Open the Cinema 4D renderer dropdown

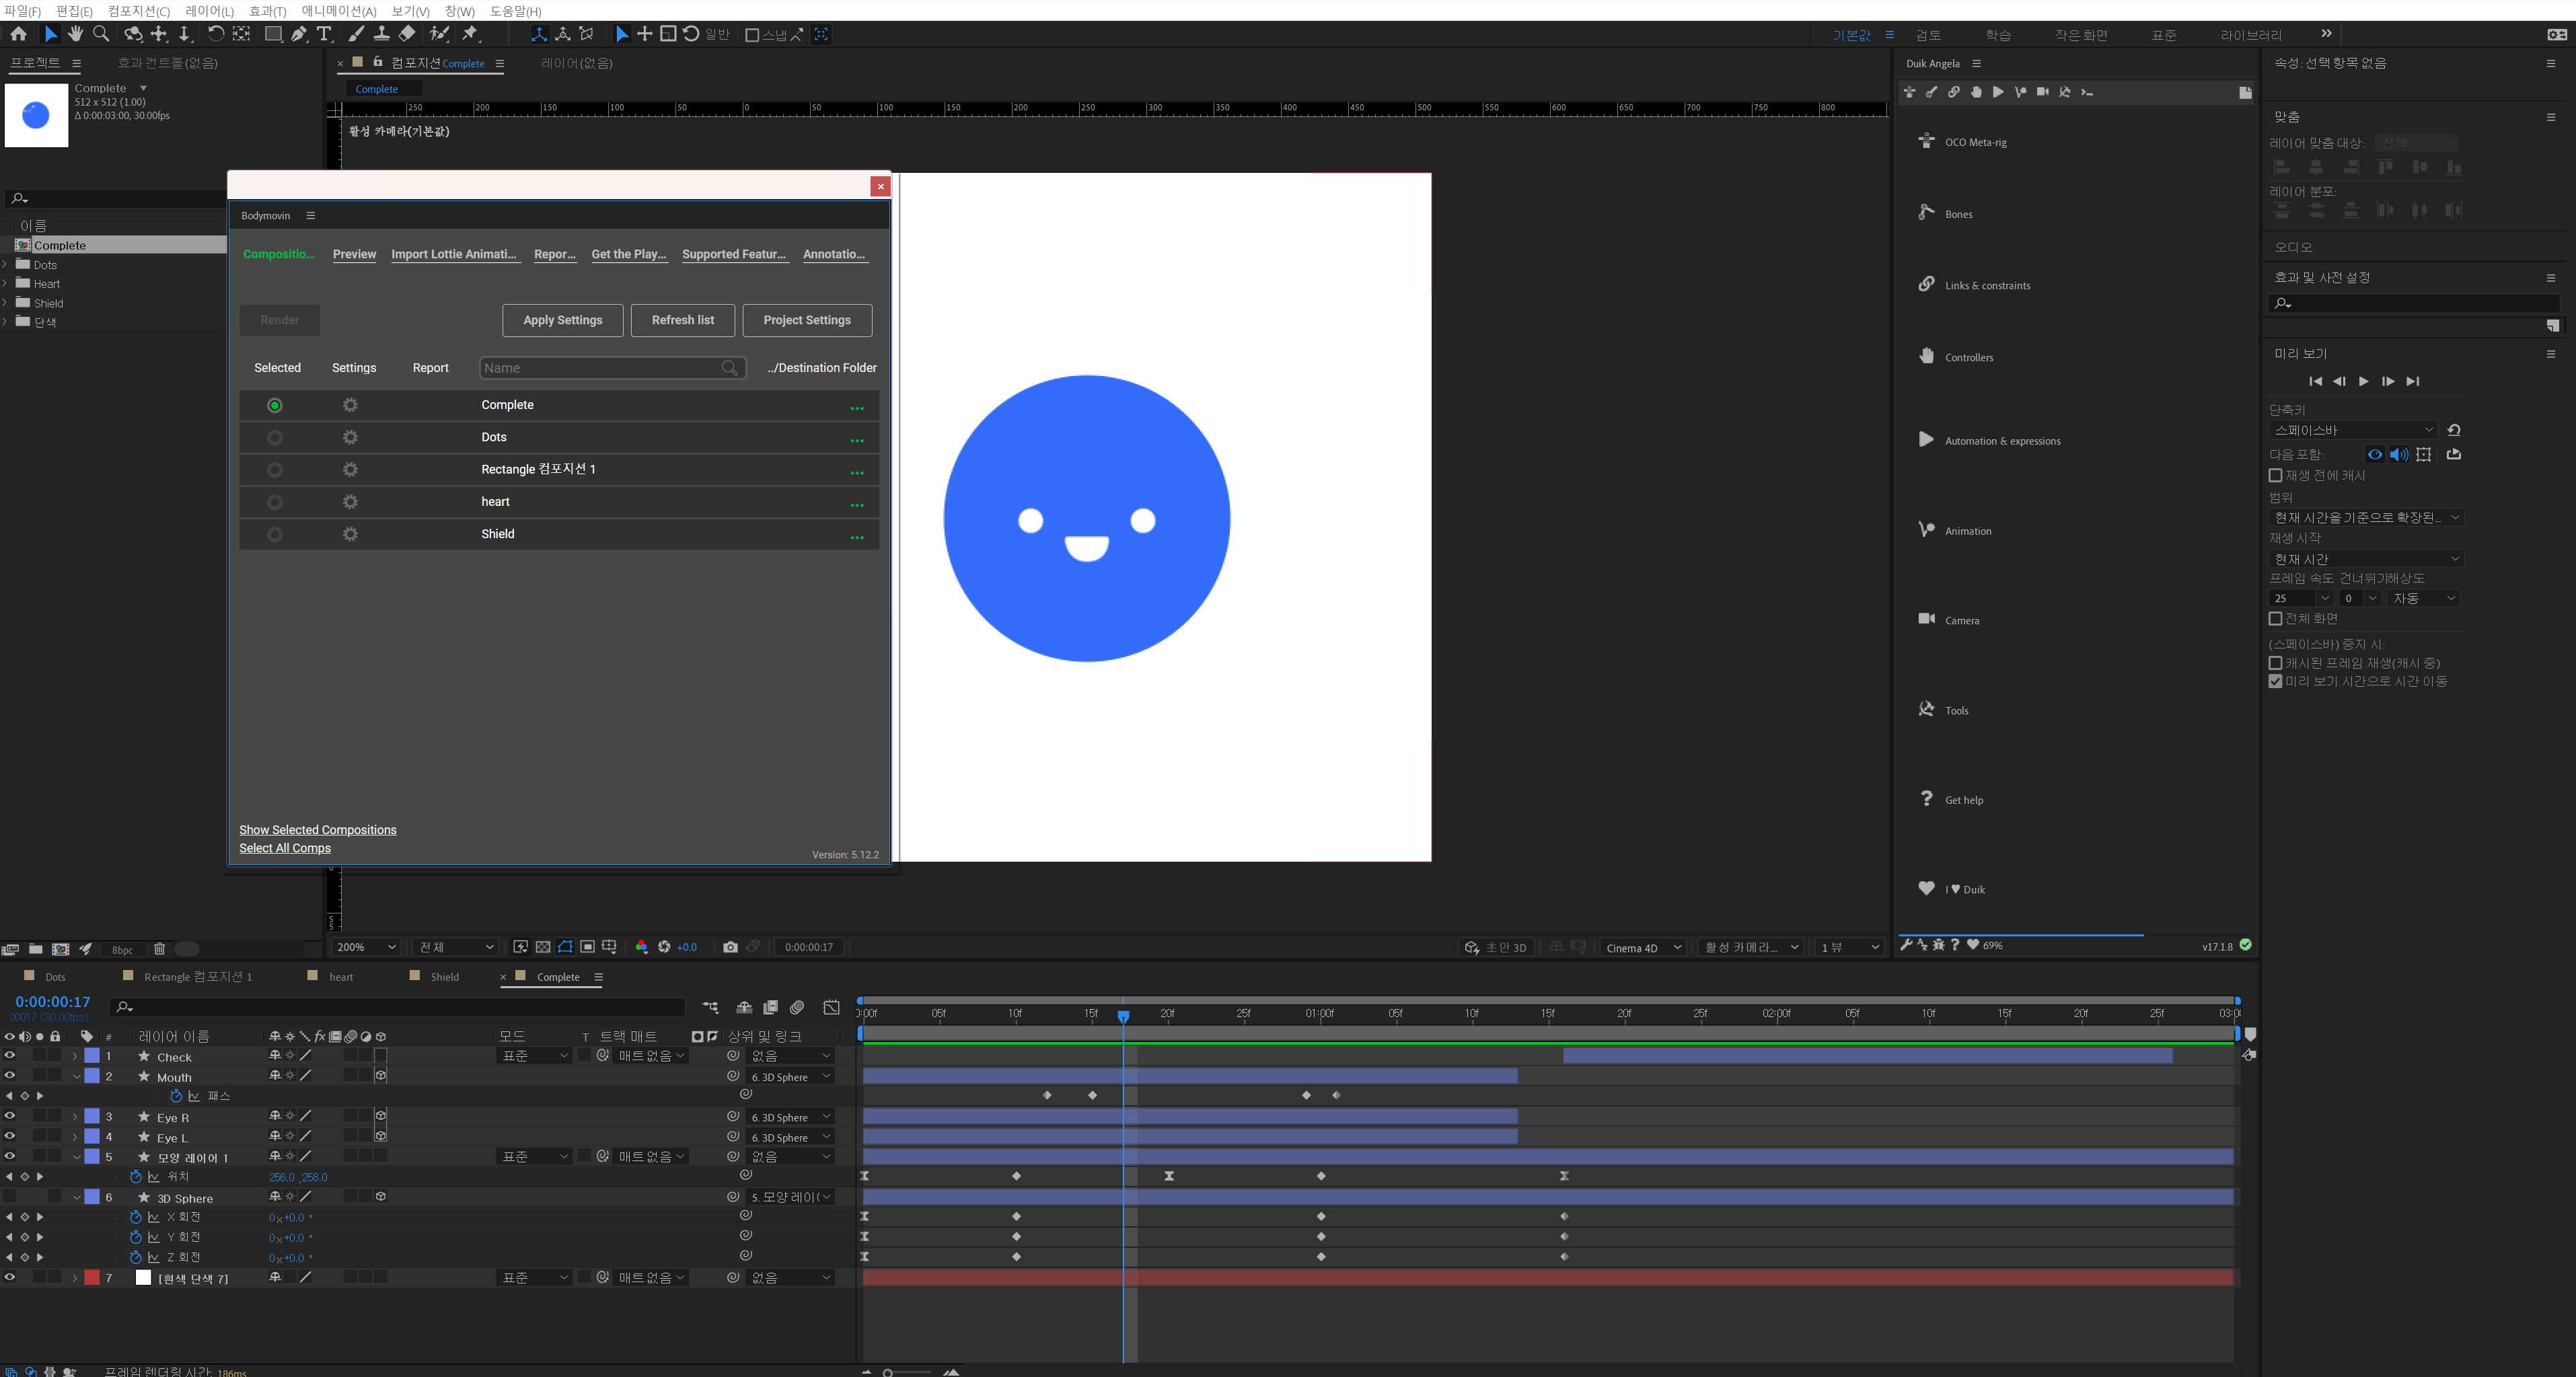point(1643,947)
